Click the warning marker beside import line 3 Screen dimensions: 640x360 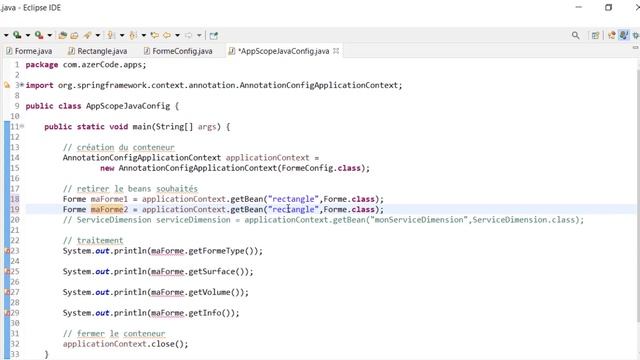click(7, 85)
